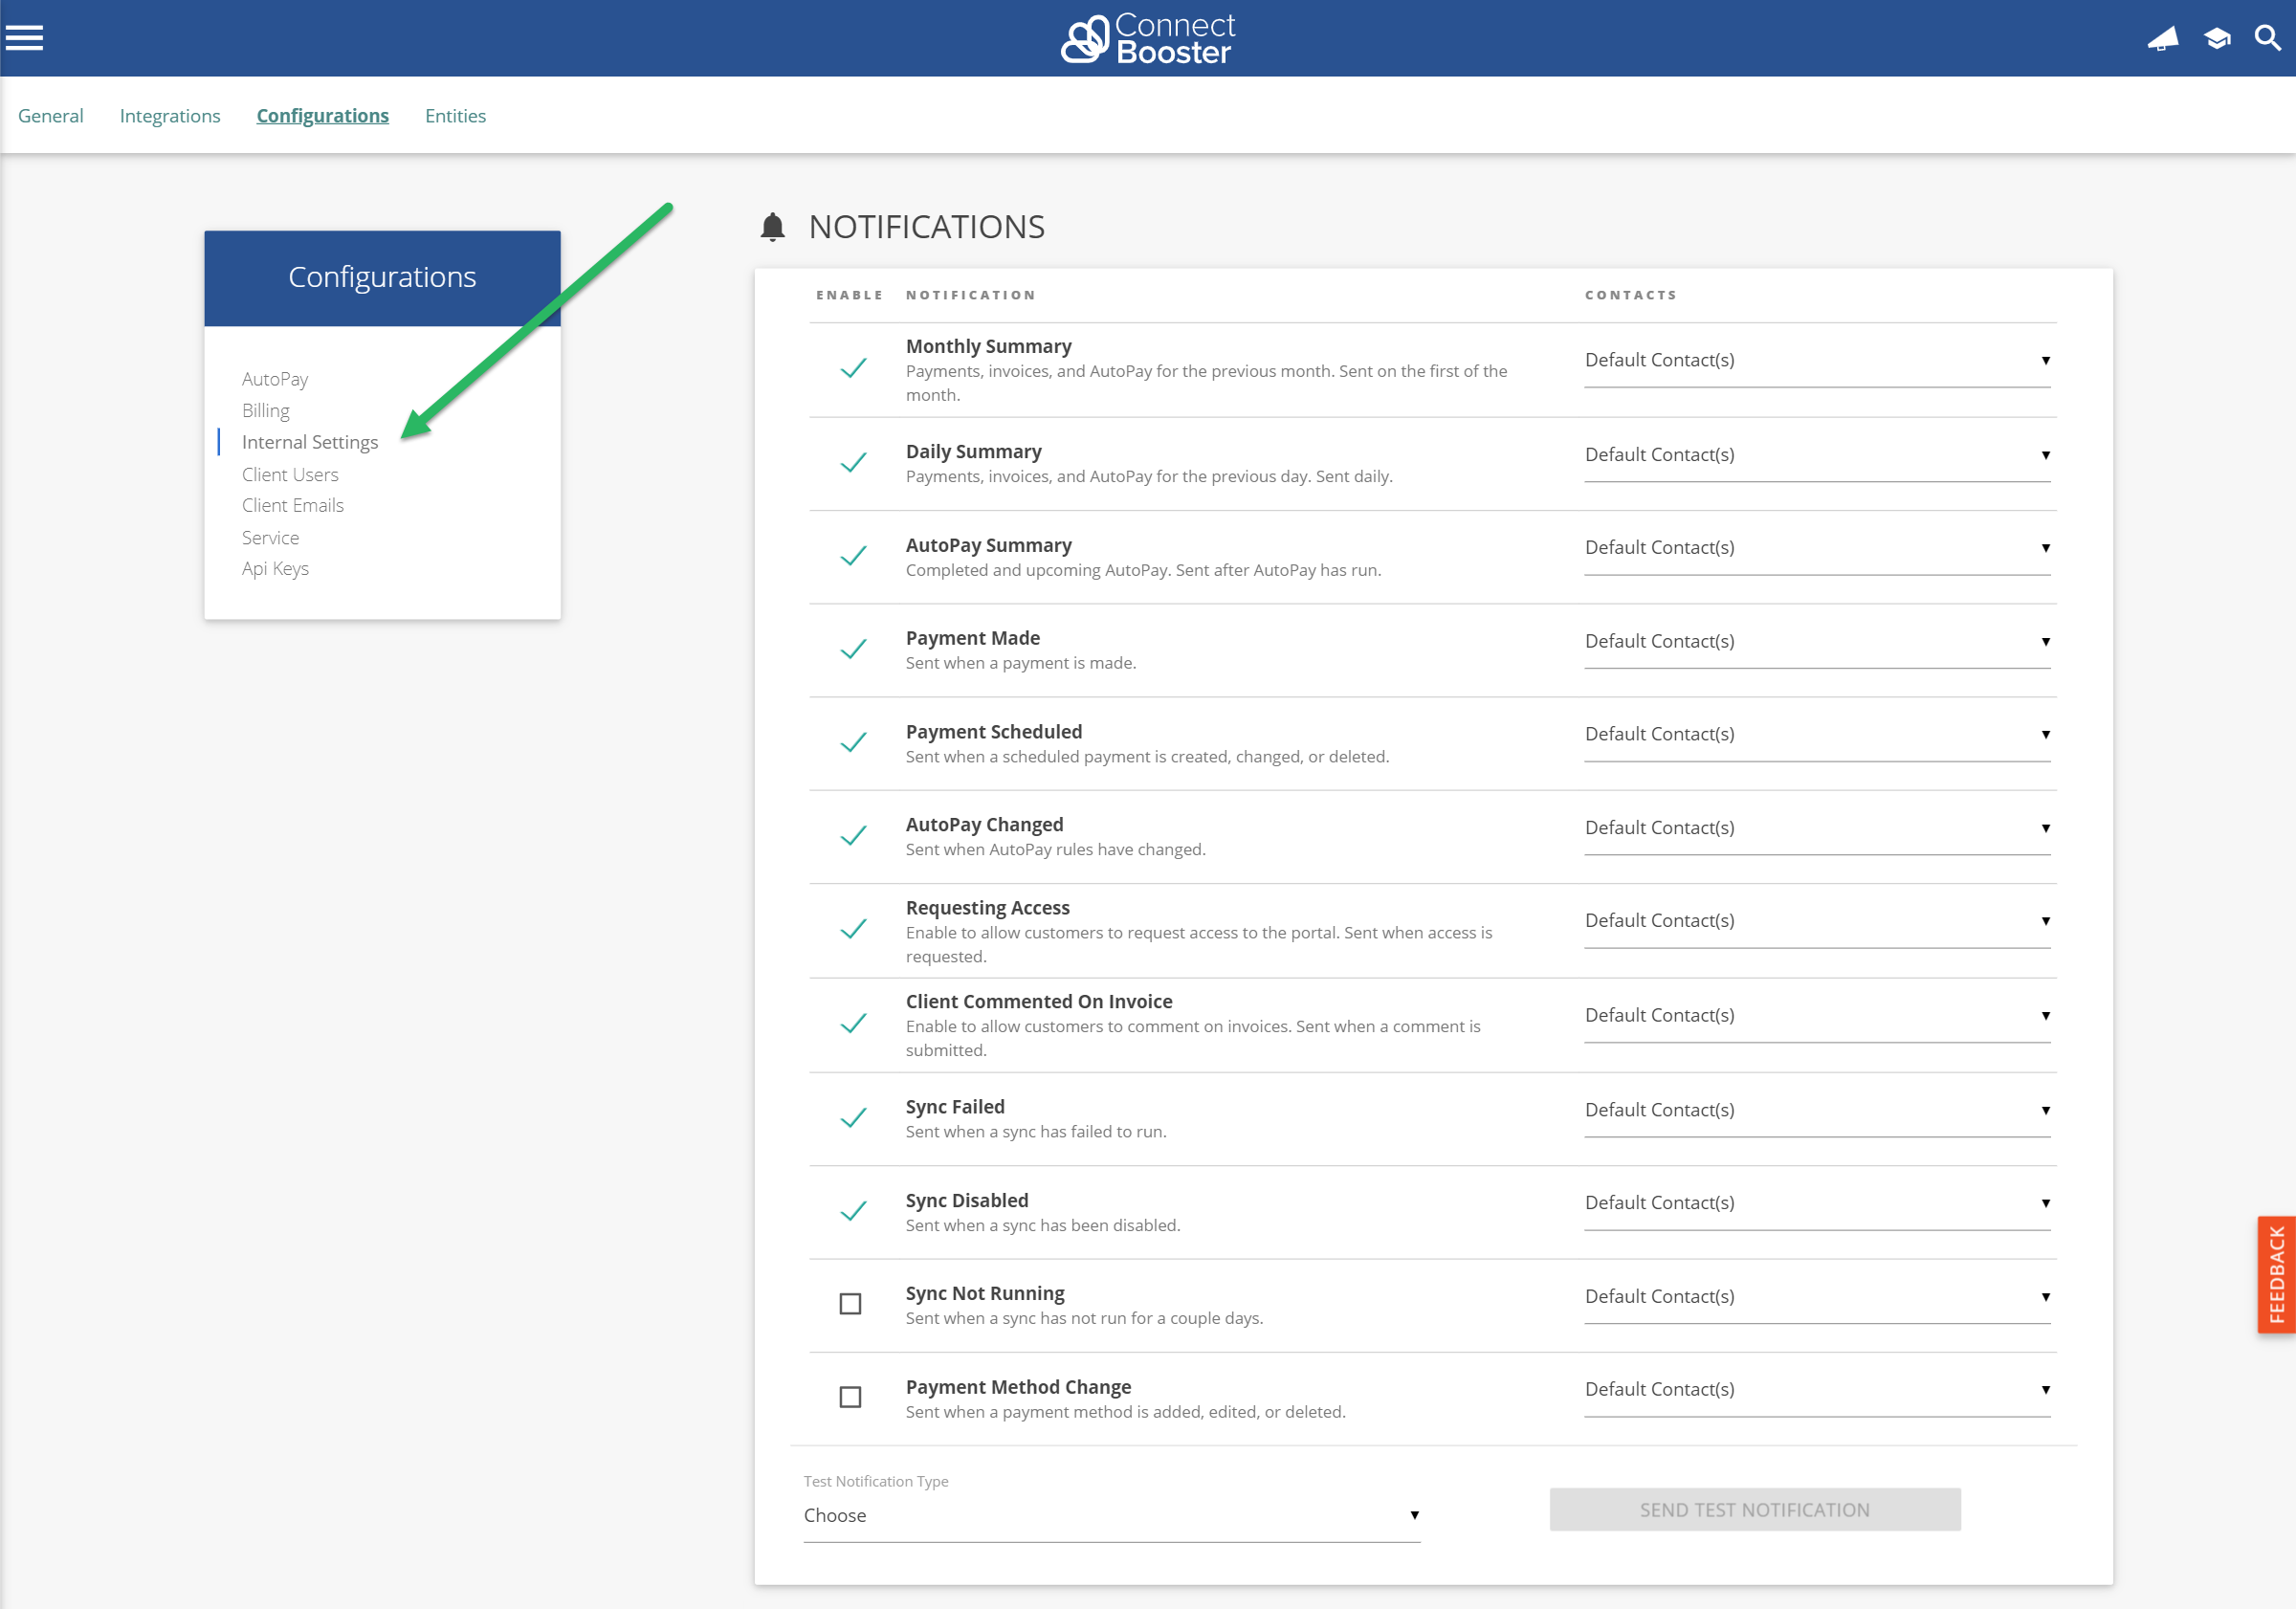The width and height of the screenshot is (2296, 1609).
Task: Expand Payment Made contacts dropdown
Action: (x=1816, y=641)
